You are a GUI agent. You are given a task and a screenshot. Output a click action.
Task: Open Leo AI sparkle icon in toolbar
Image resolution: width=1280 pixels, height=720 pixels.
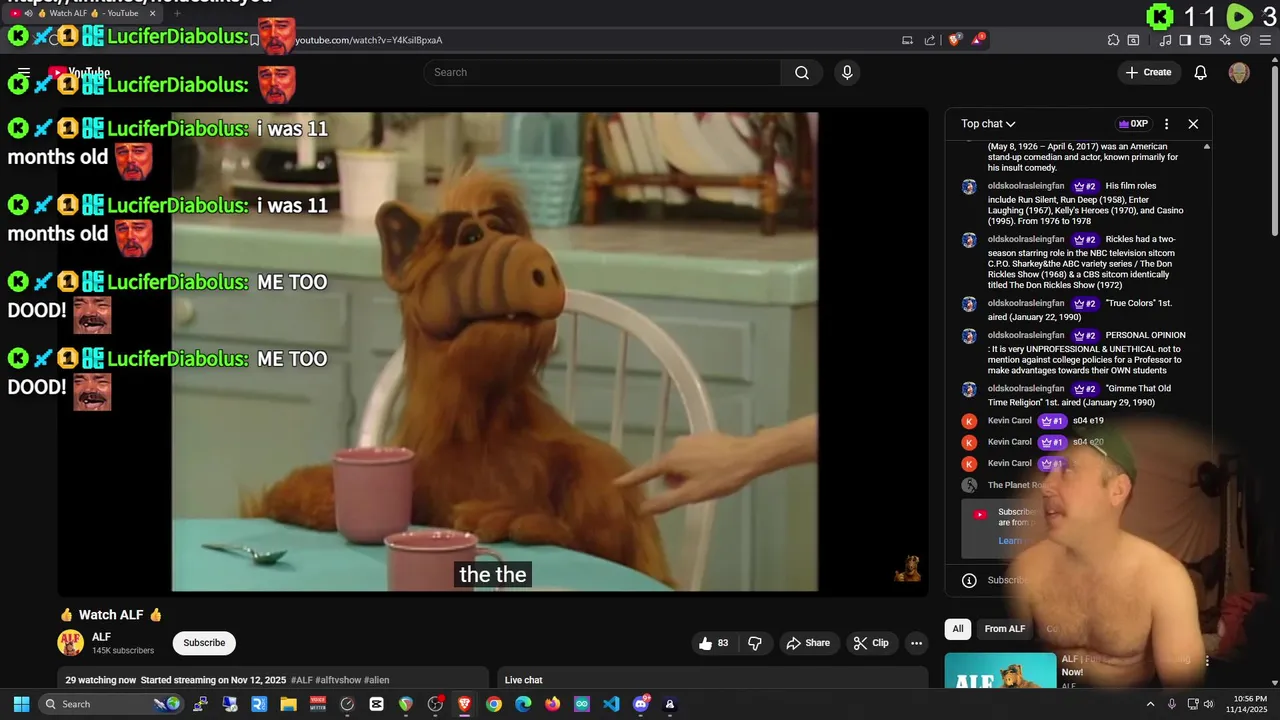(x=1225, y=40)
